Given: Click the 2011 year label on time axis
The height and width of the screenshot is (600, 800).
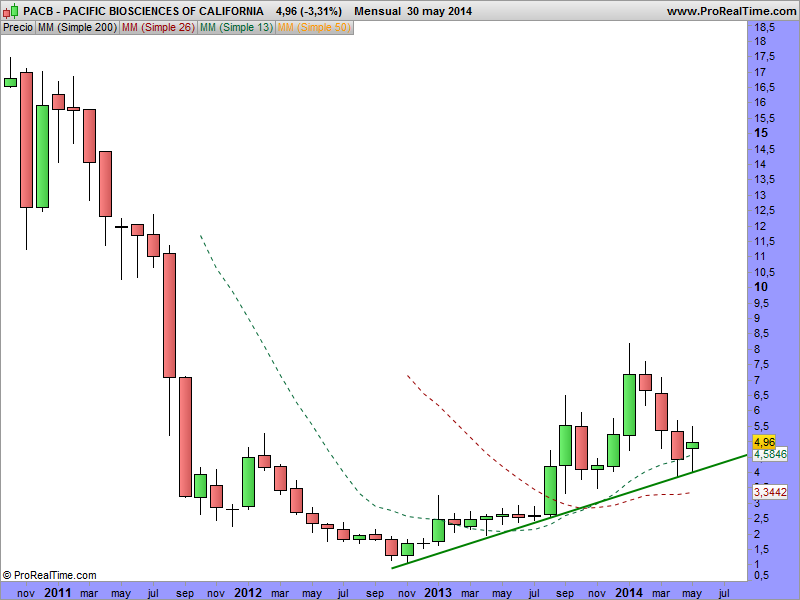Looking at the screenshot, I should tap(58, 593).
